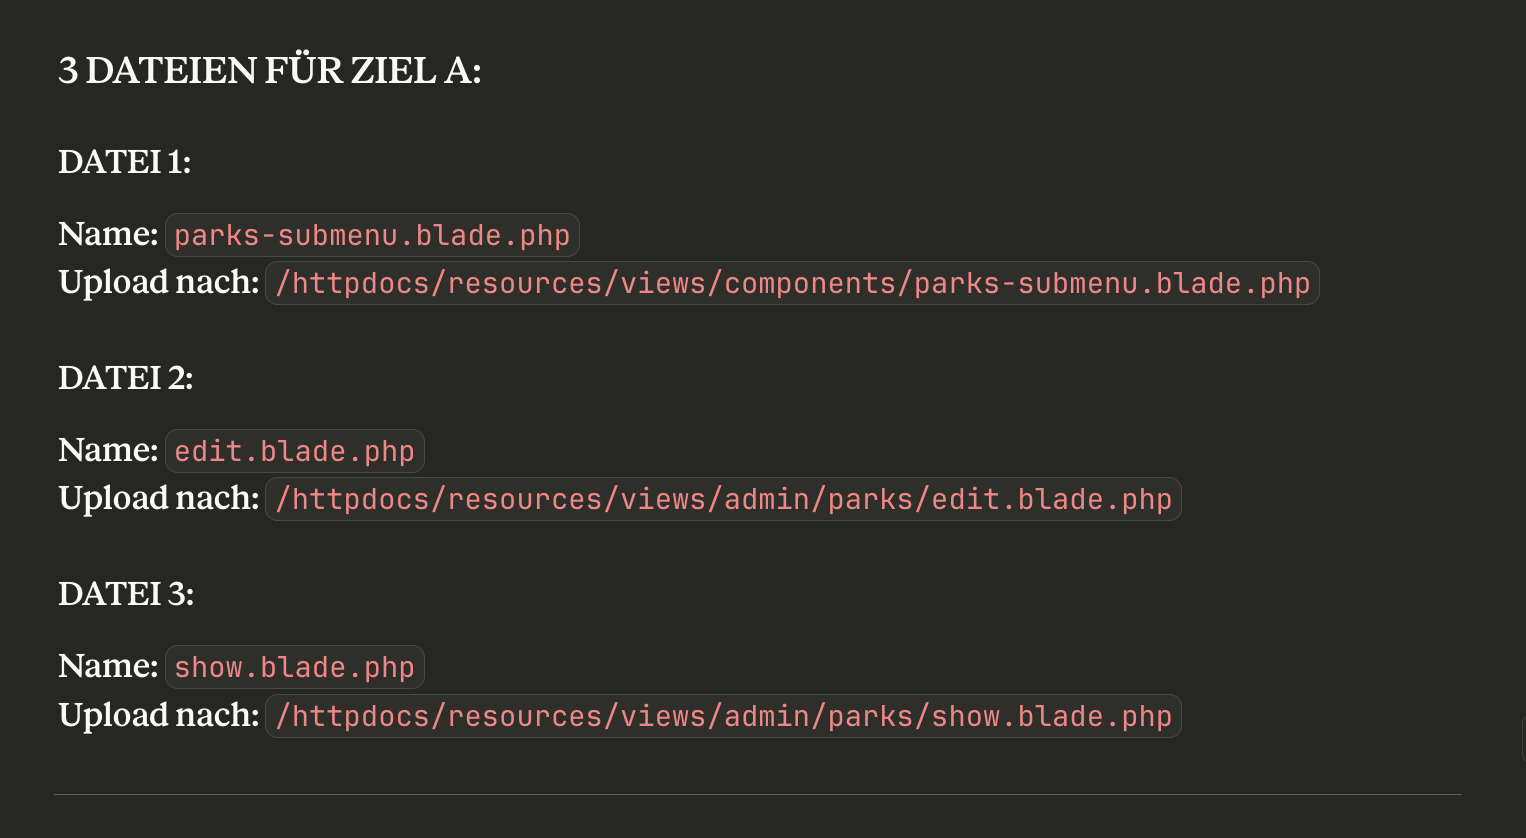Click the "Name:" label under DATEI 3
The width and height of the screenshot is (1526, 838).
click(x=108, y=666)
